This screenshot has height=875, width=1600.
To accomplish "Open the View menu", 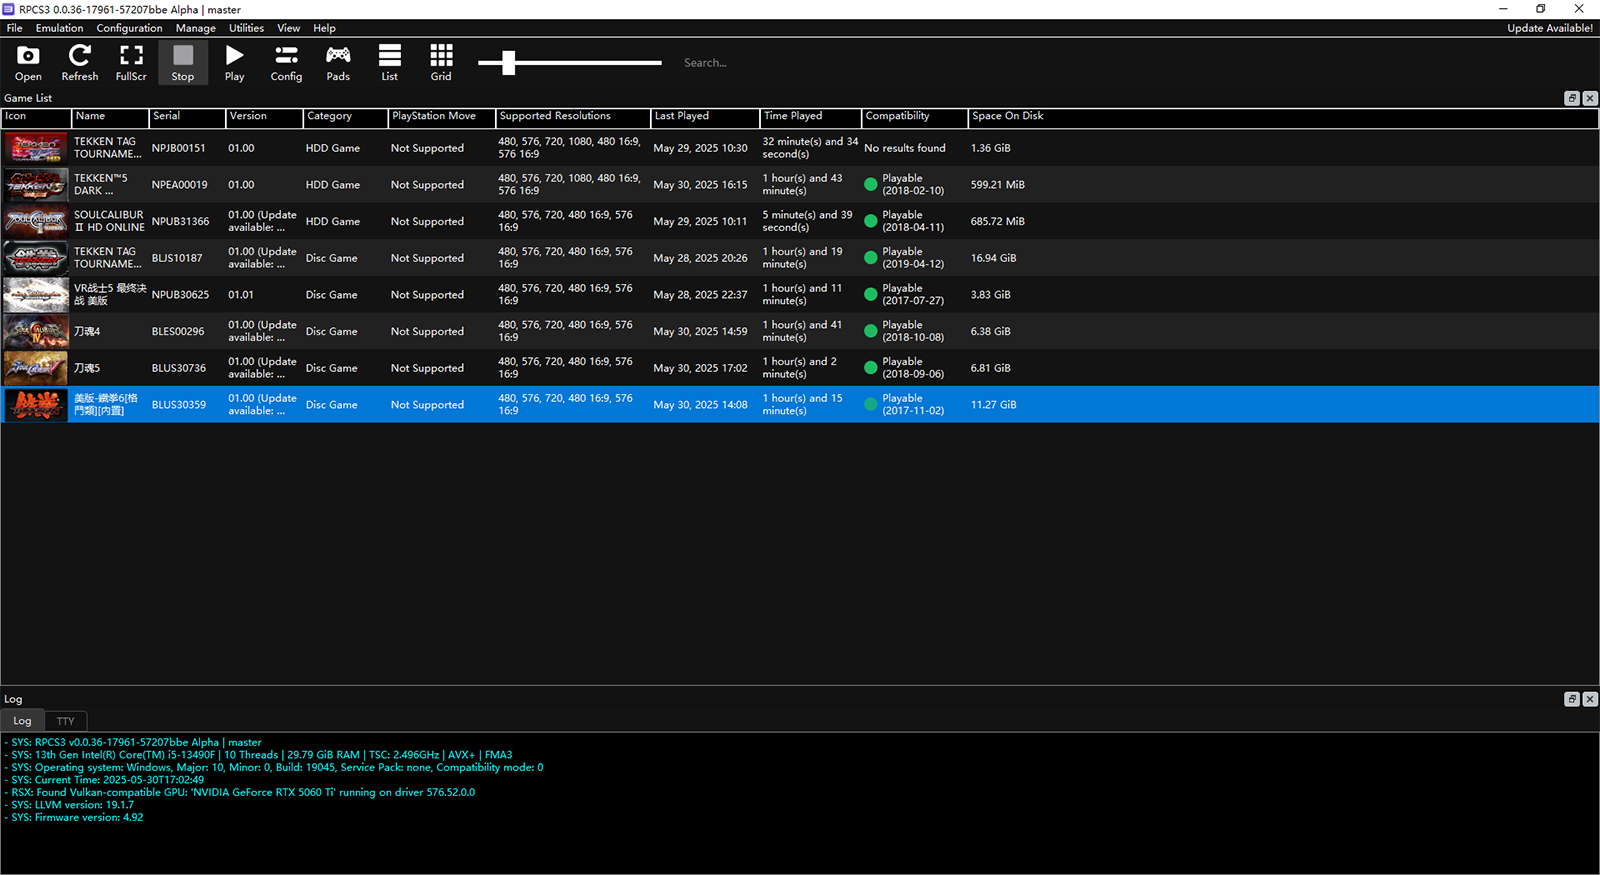I will (x=289, y=28).
